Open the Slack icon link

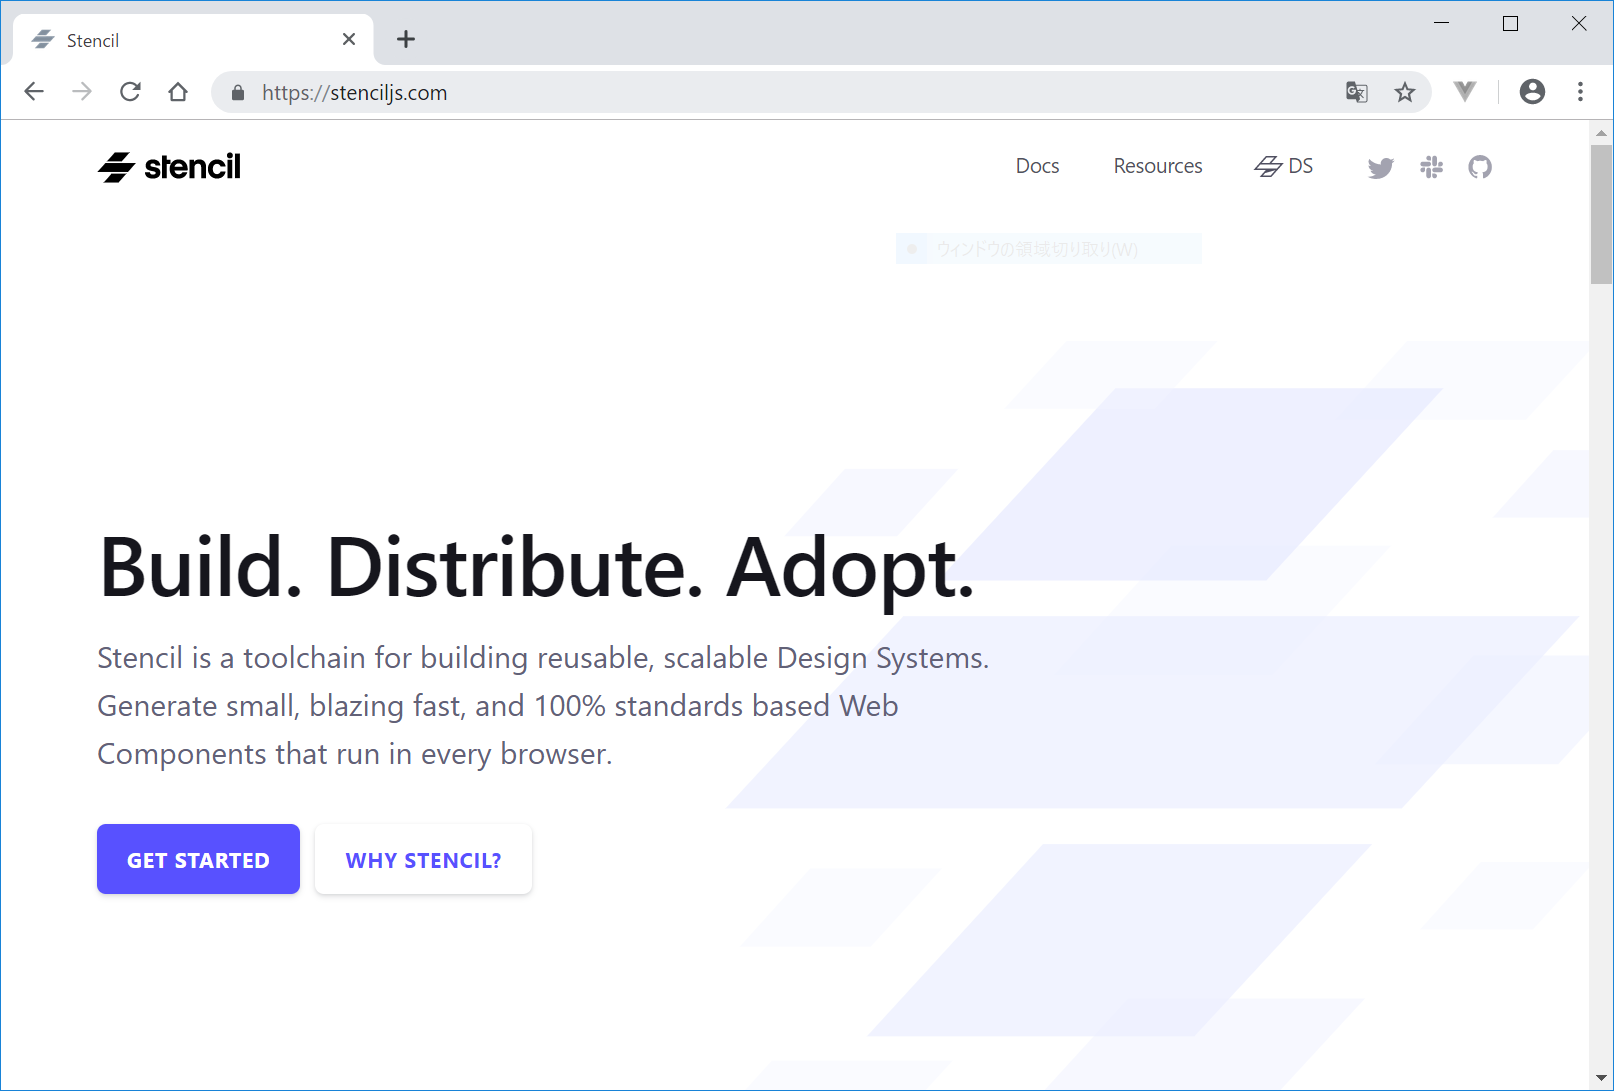1431,167
